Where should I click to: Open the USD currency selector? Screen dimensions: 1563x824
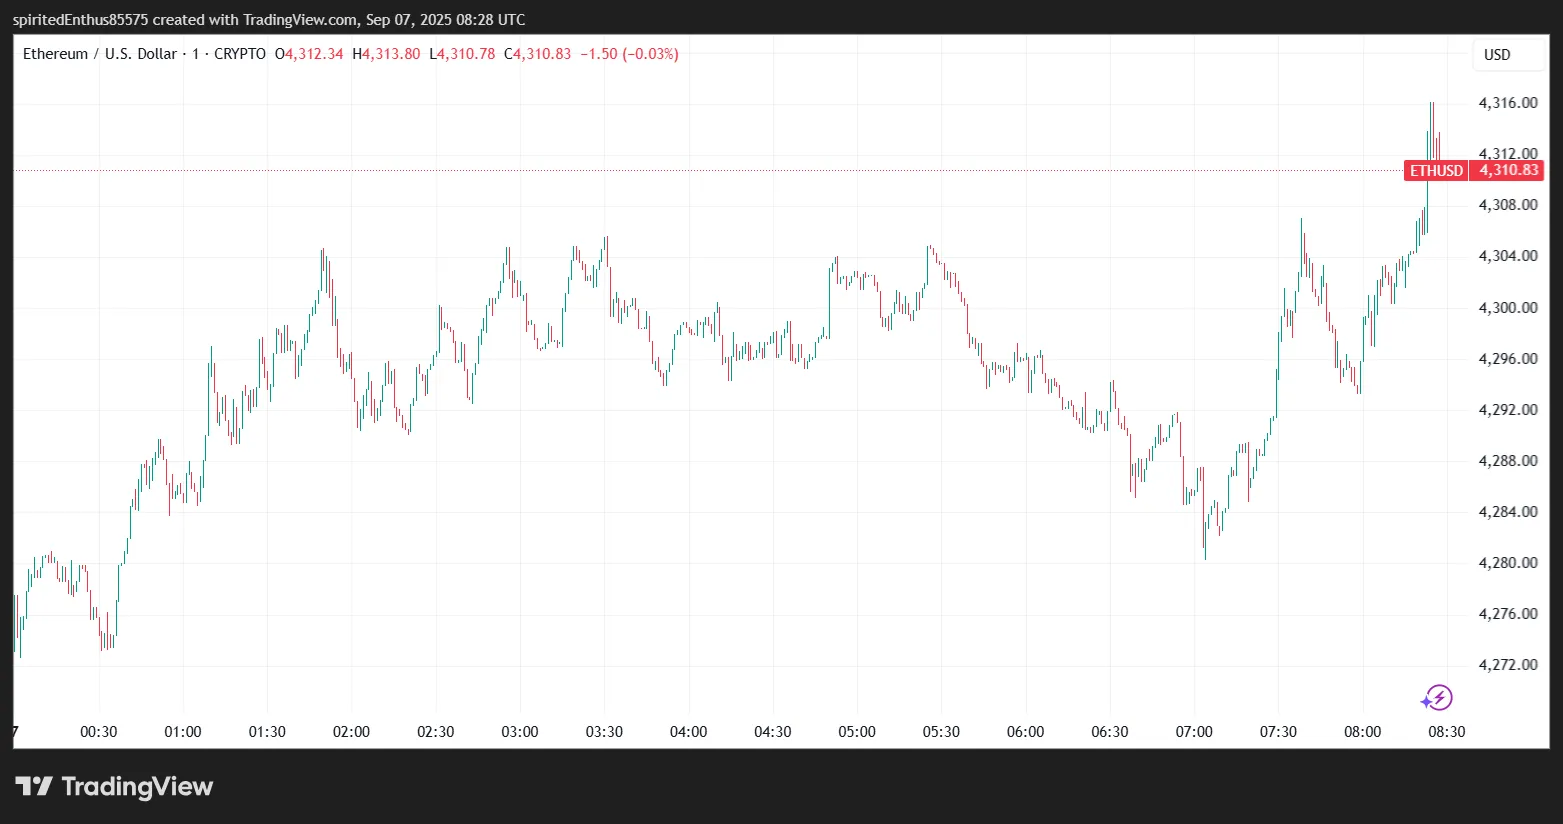point(1496,55)
